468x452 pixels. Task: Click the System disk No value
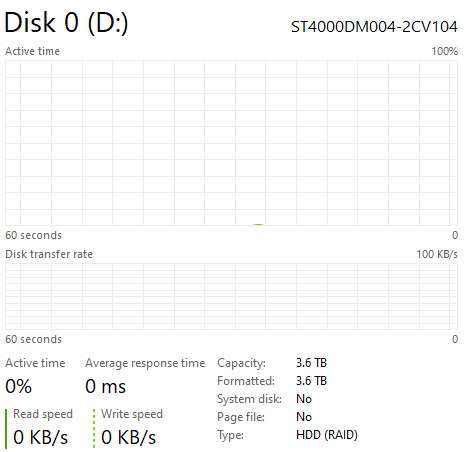click(304, 399)
